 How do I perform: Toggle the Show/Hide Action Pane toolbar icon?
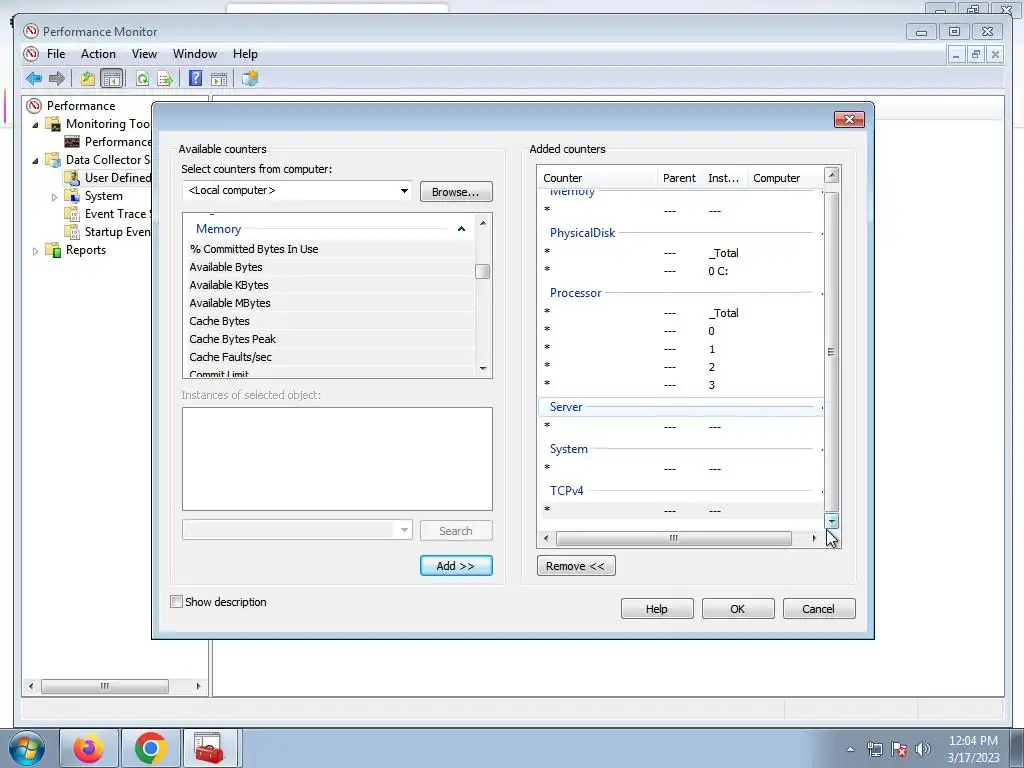pos(219,79)
